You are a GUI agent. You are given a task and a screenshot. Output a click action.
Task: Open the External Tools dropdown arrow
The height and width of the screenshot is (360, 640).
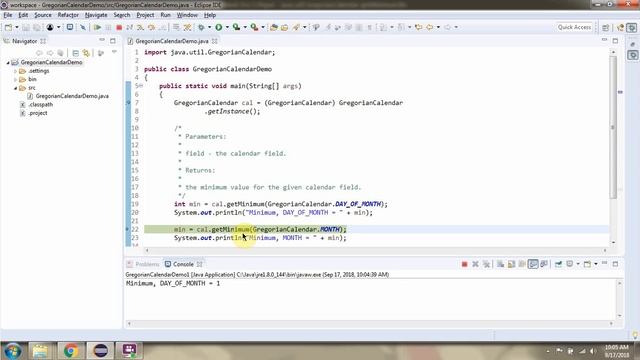263,27
